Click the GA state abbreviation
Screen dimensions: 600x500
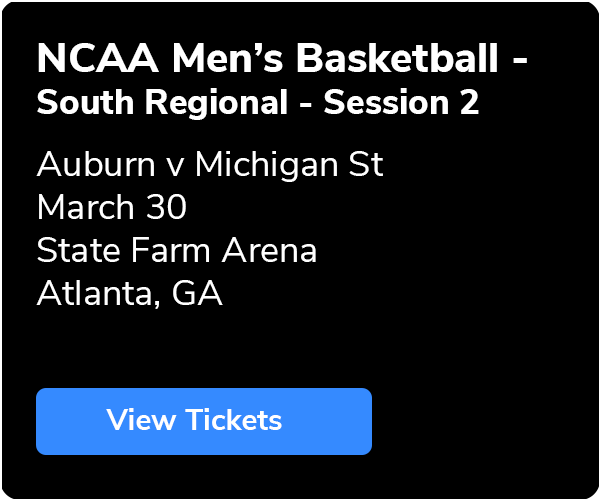[x=197, y=293]
